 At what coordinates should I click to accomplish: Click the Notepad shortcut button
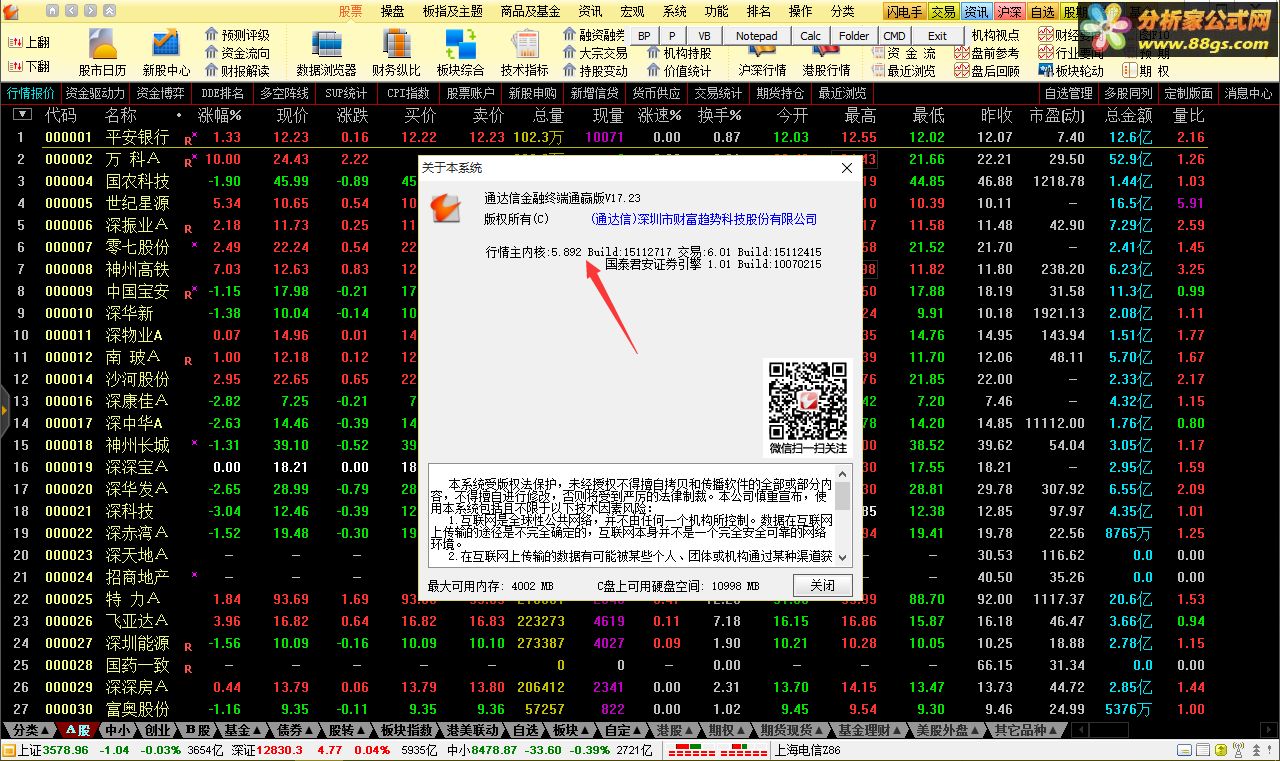(x=756, y=35)
